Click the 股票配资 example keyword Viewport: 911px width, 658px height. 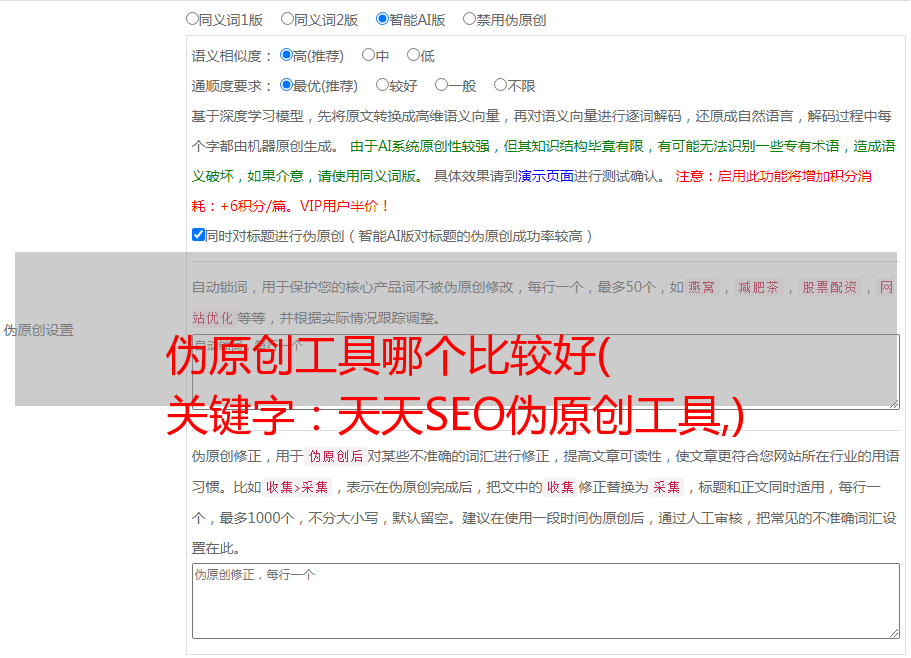coord(830,287)
